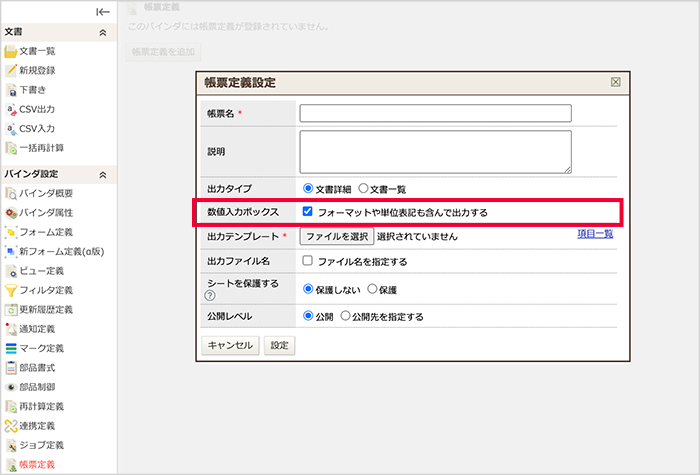Click the フォーム定義 icon
This screenshot has width=700, height=475.
click(x=11, y=232)
